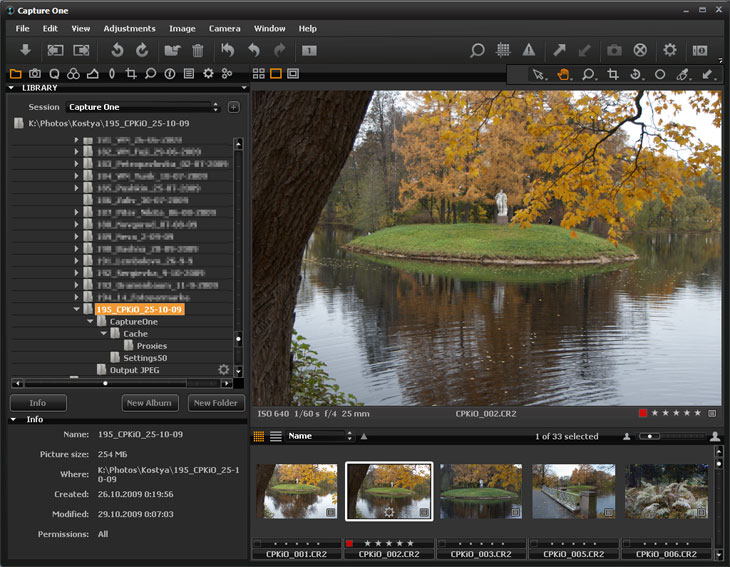
Task: Click the trash delete icon
Action: pos(198,50)
